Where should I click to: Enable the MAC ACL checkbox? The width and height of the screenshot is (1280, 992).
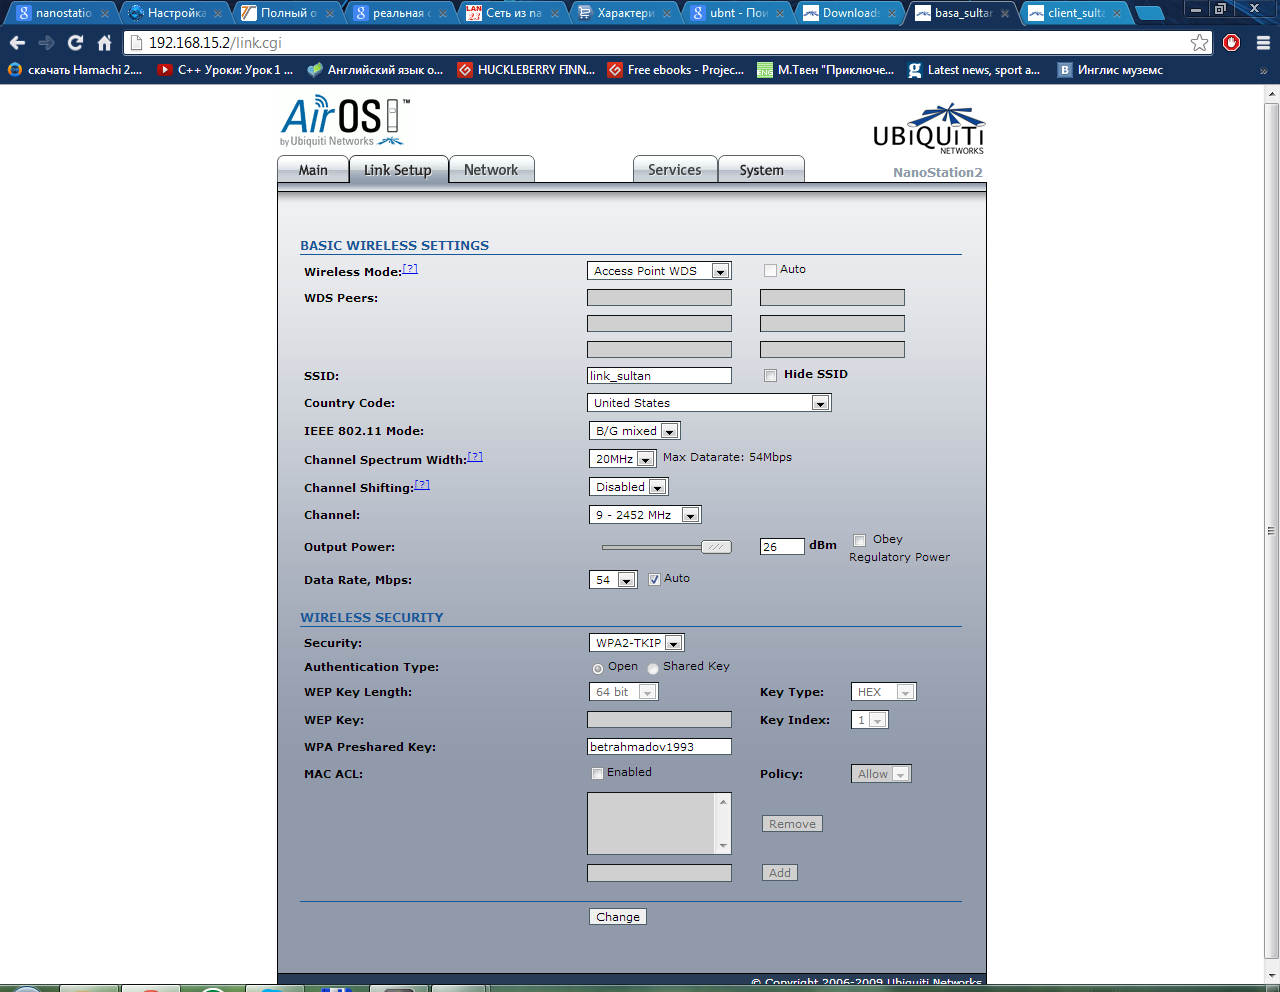[x=597, y=773]
